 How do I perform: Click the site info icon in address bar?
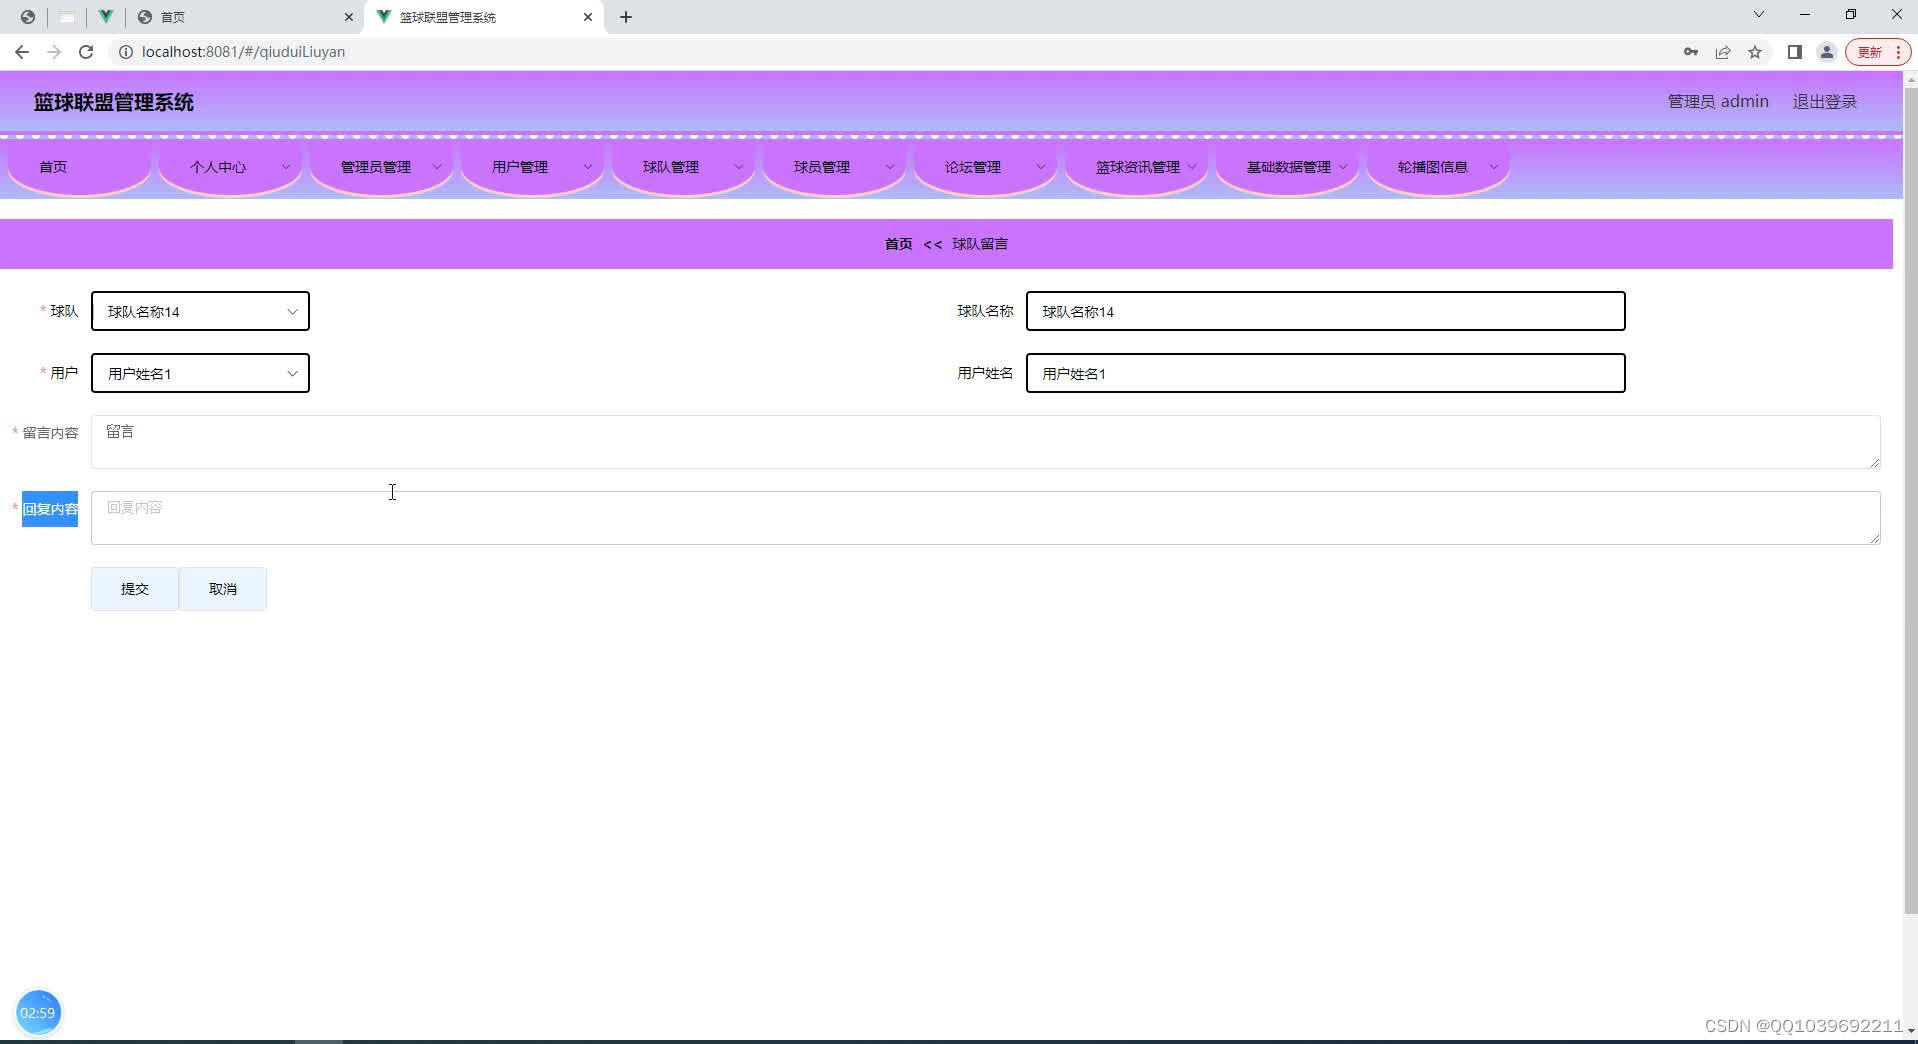point(126,52)
